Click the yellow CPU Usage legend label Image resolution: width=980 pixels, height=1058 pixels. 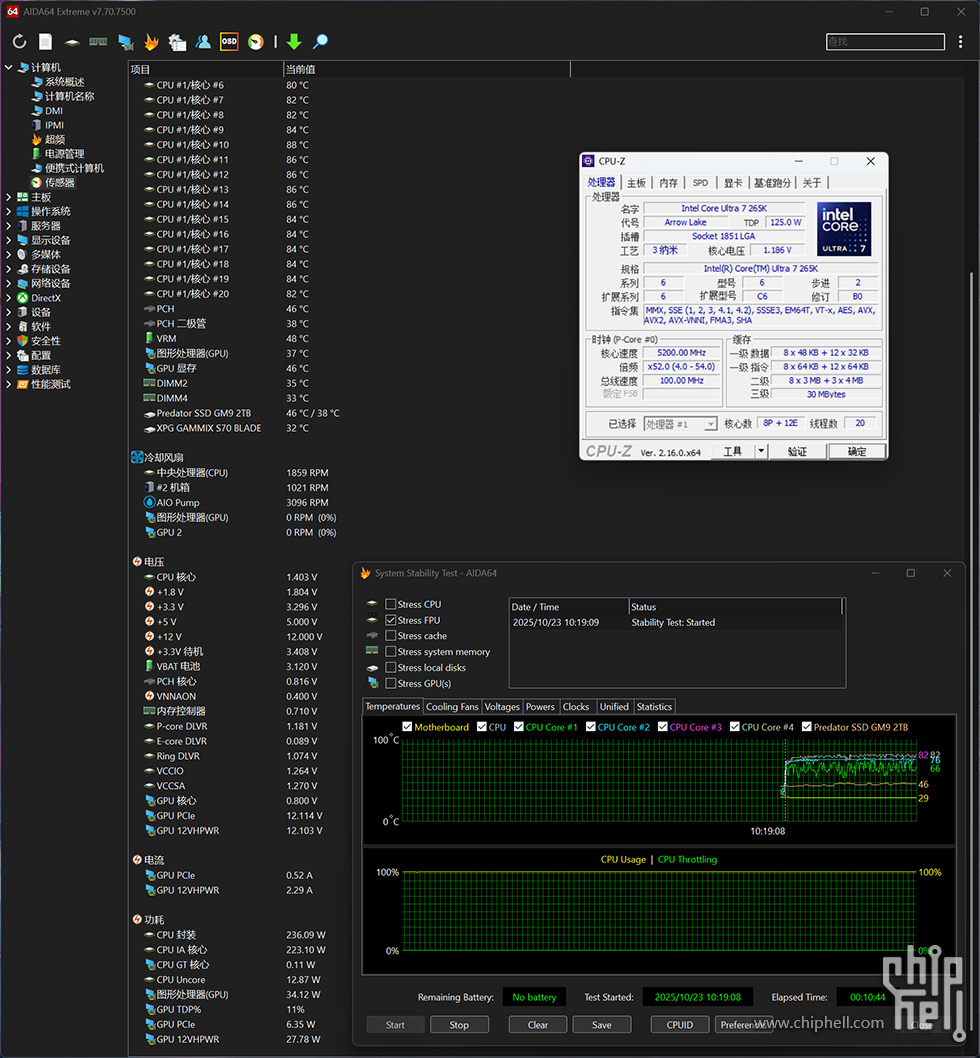click(622, 860)
